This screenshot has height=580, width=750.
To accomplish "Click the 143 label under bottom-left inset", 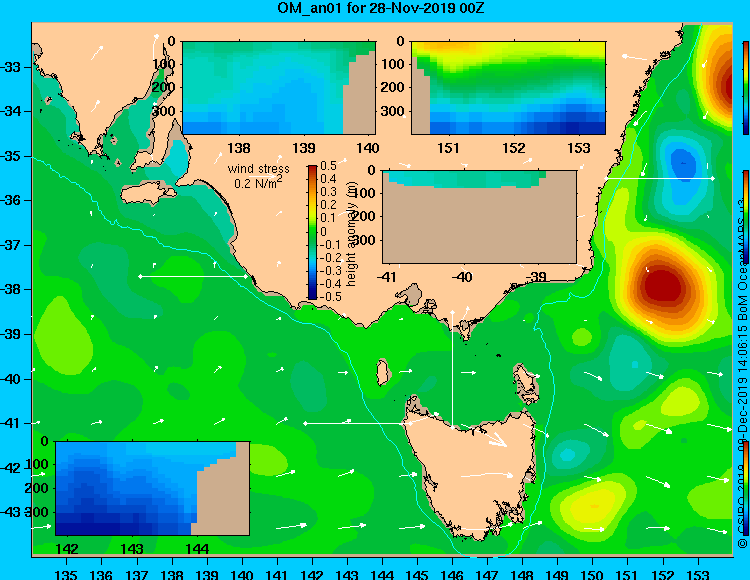I will pyautogui.click(x=132, y=548).
